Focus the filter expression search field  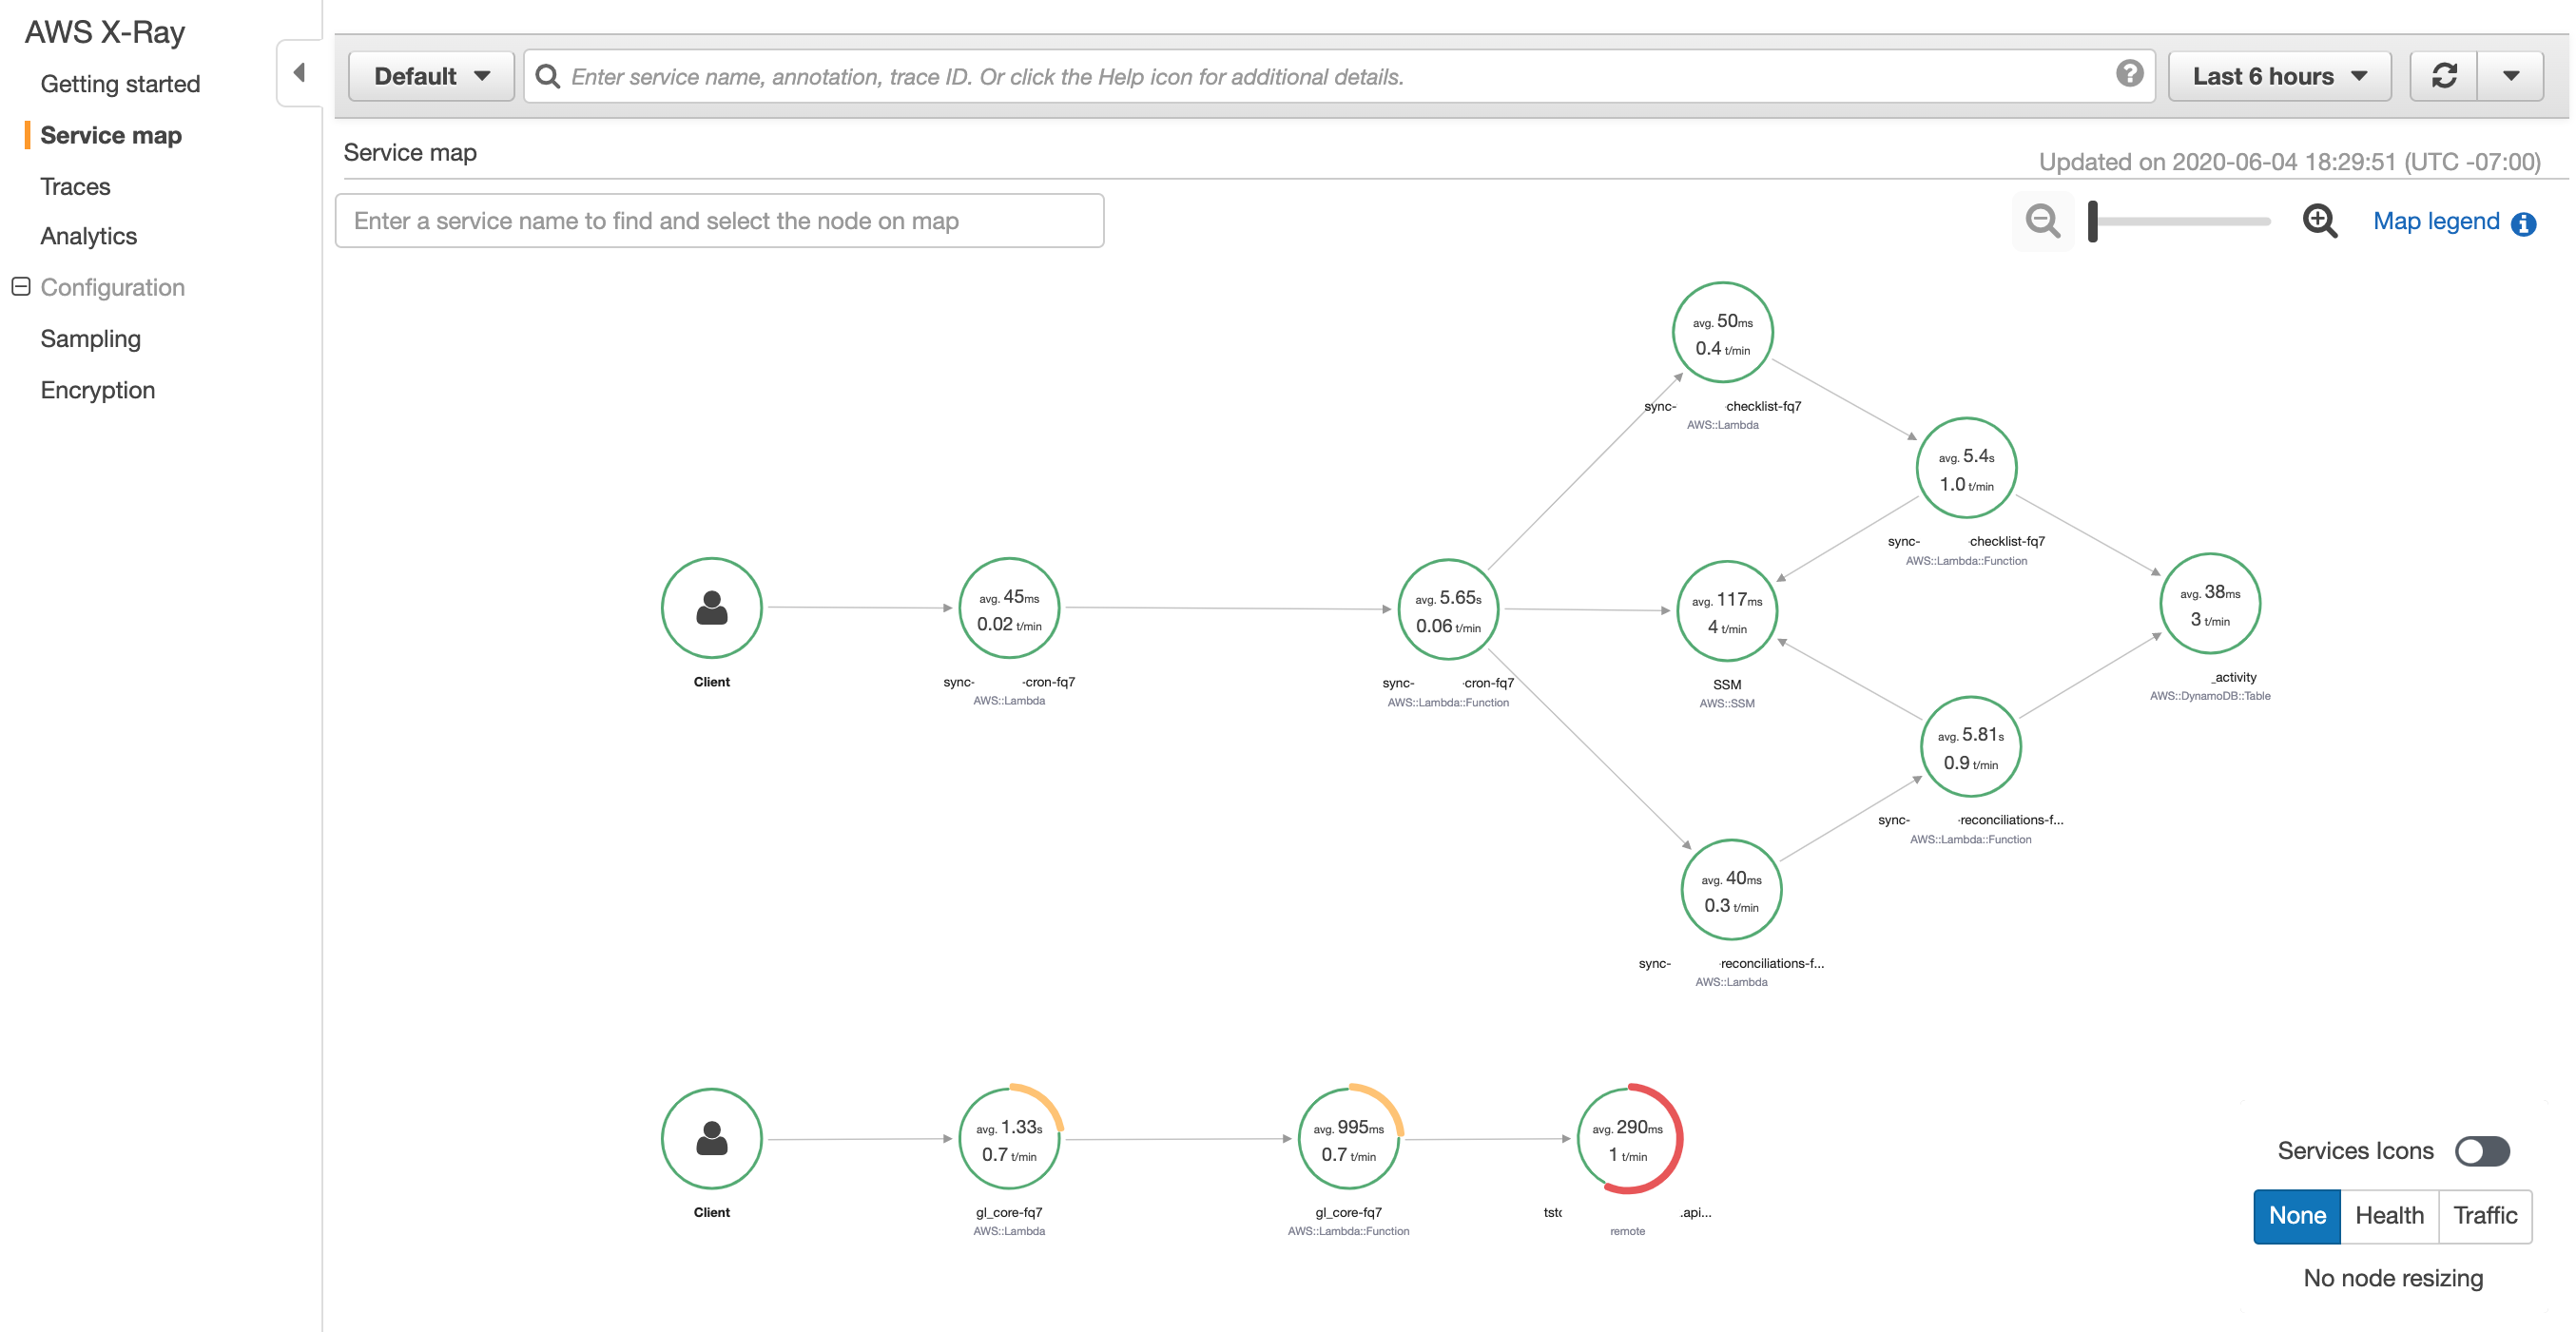point(1340,76)
